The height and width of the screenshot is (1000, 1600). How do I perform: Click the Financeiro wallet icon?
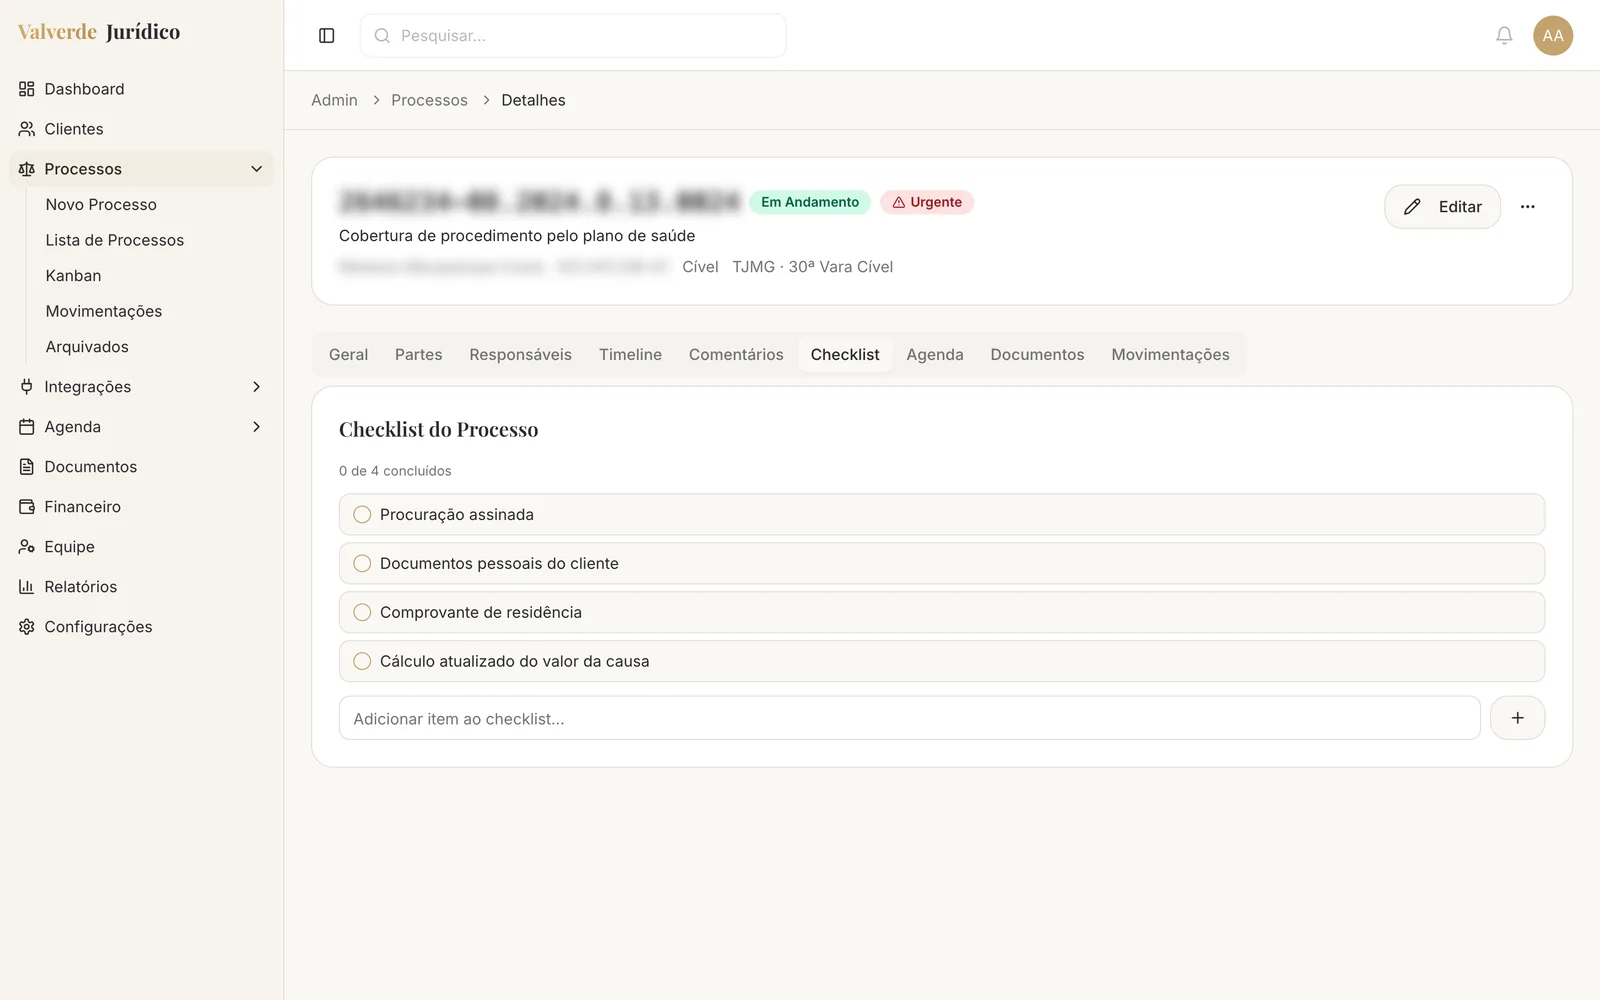tap(27, 507)
